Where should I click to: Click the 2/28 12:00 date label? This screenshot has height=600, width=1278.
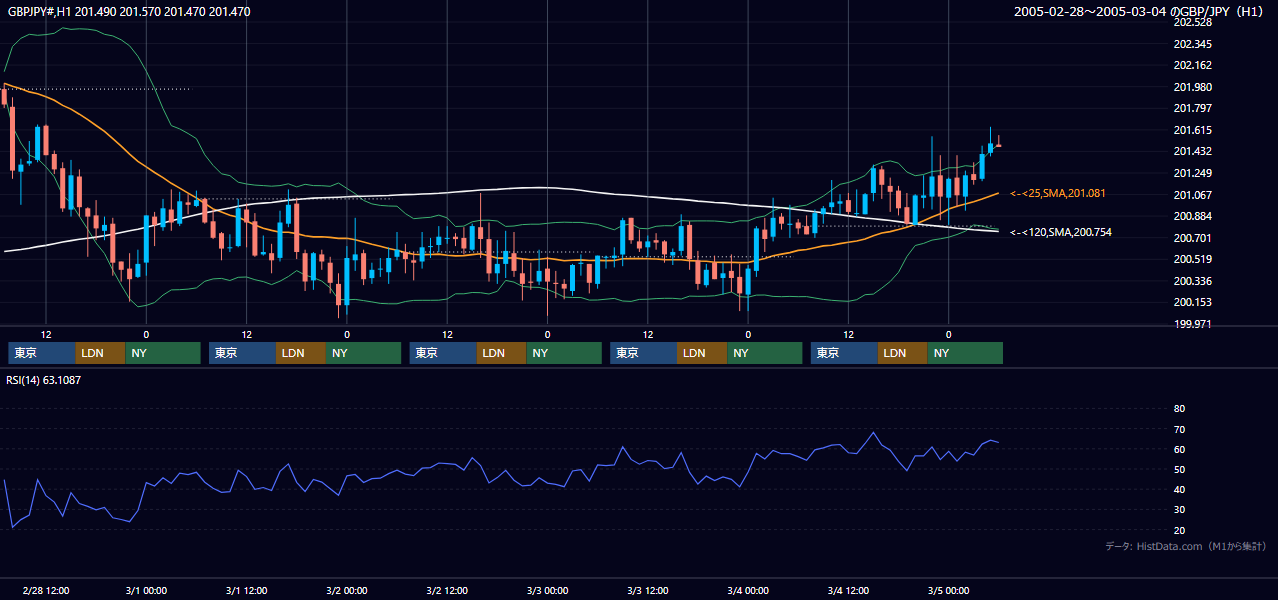pyautogui.click(x=46, y=590)
